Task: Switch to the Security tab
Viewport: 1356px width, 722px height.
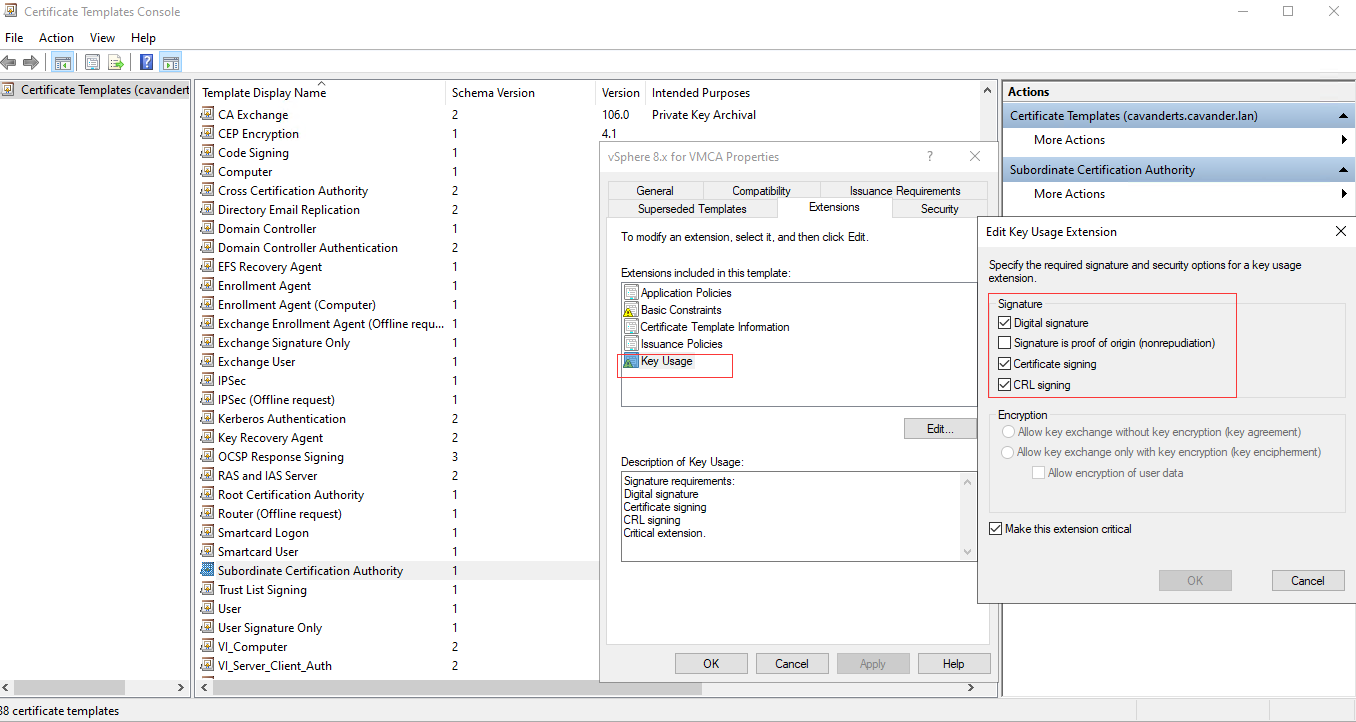Action: [x=940, y=209]
